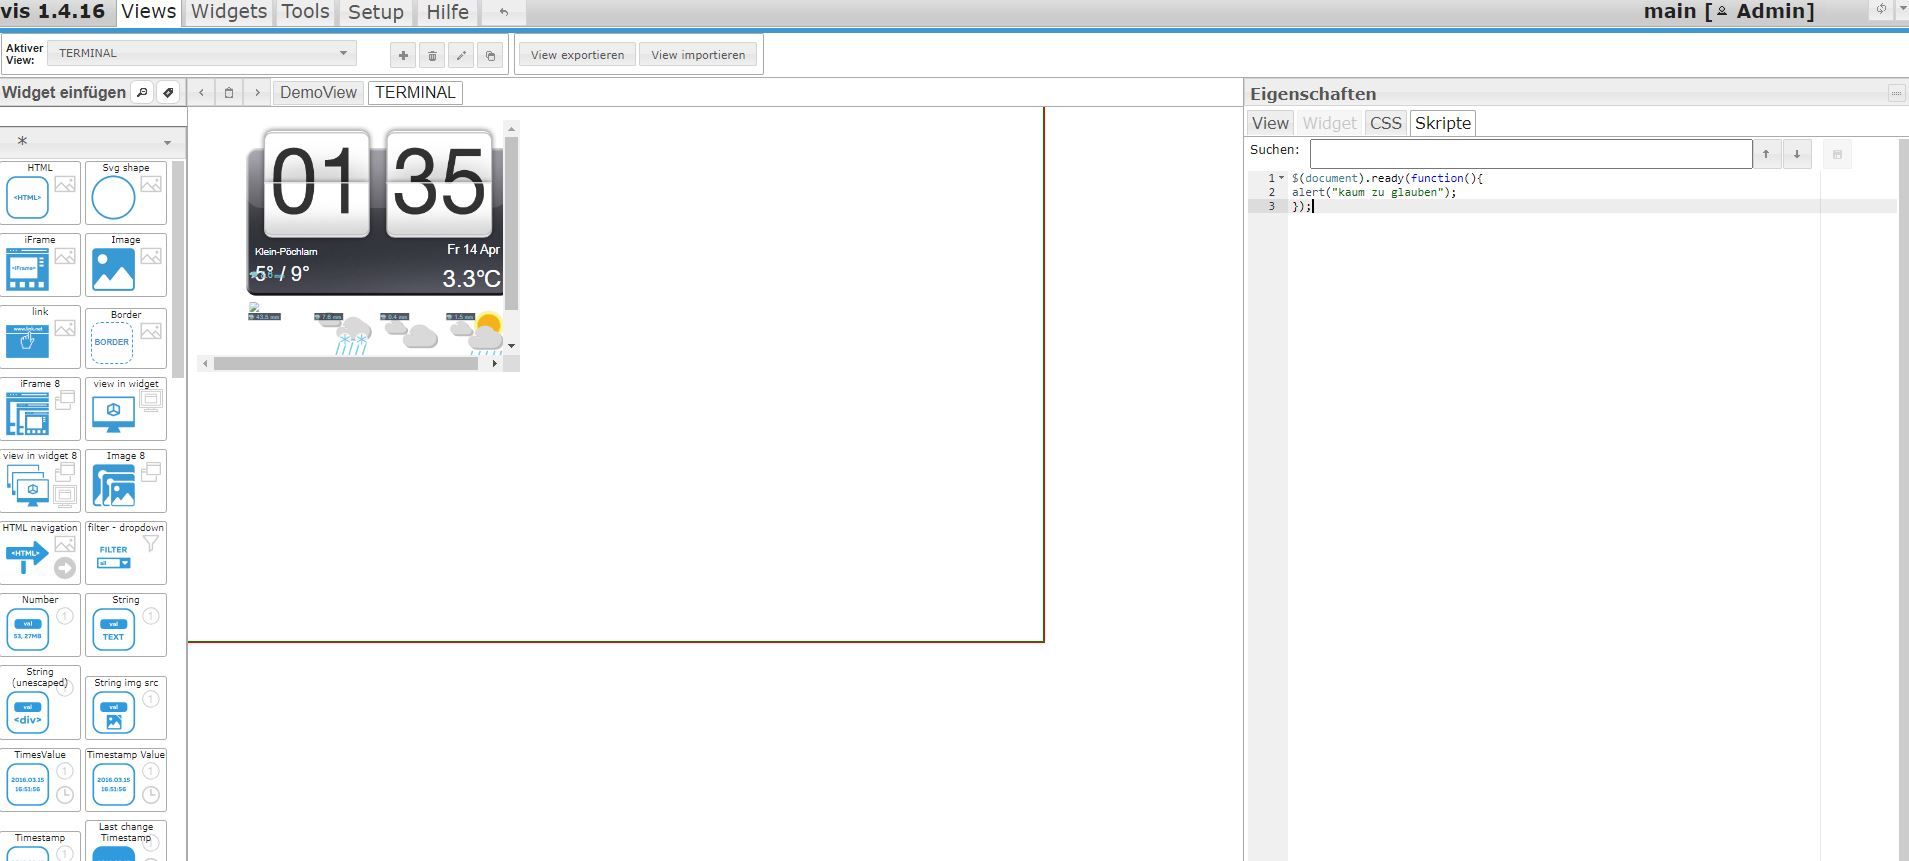This screenshot has height=861, width=1909.
Task: Click the widget palette vertical scrollbar
Action: [x=178, y=268]
